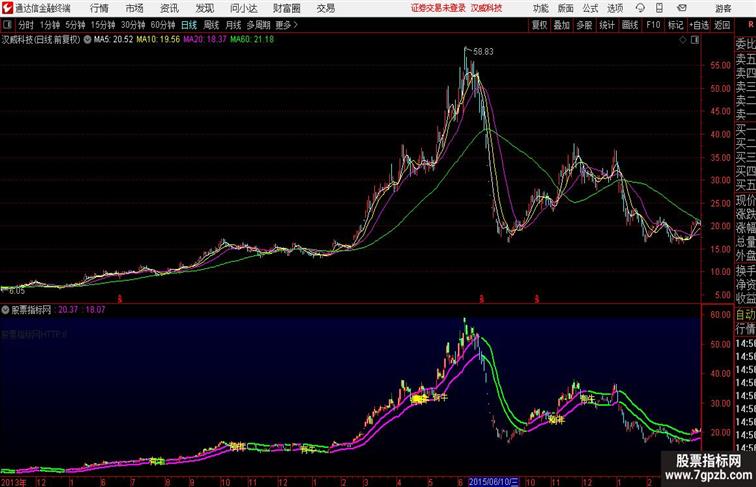Switch to the 分时 period tab

[26, 25]
